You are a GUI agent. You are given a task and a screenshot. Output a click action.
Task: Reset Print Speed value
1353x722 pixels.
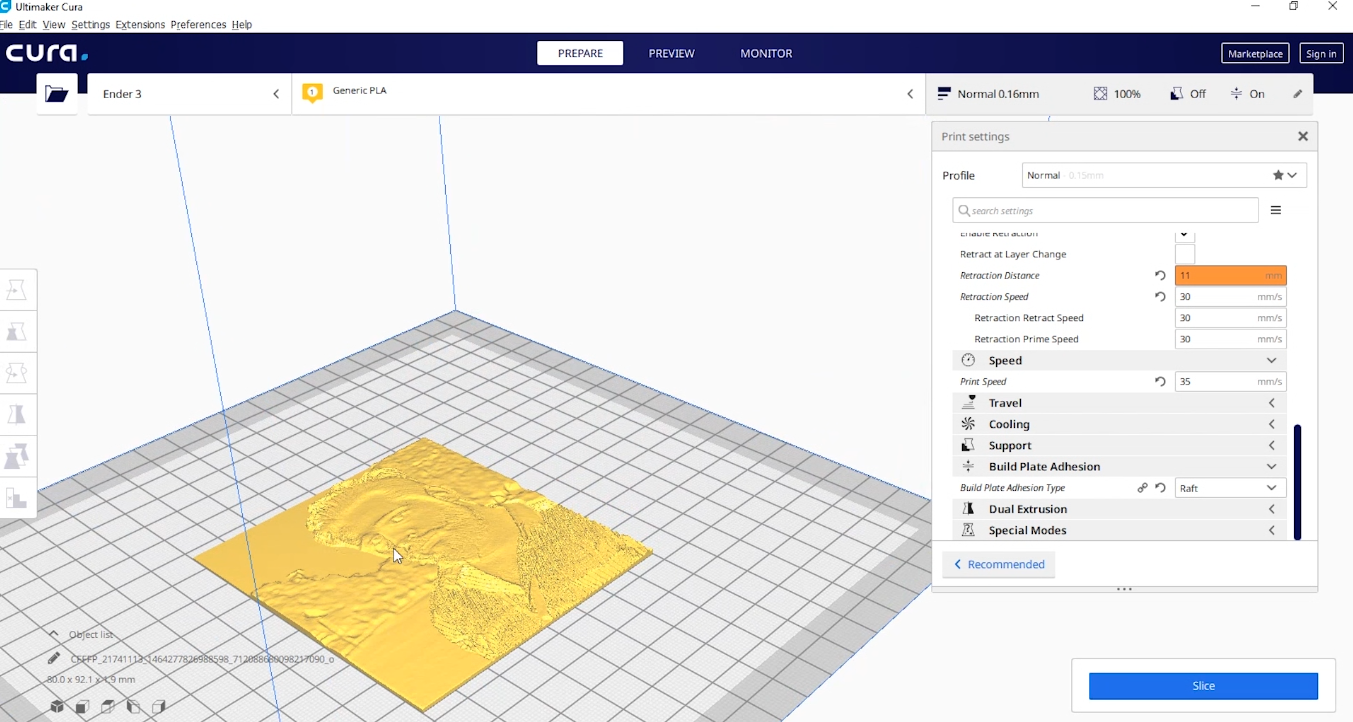pos(1160,381)
